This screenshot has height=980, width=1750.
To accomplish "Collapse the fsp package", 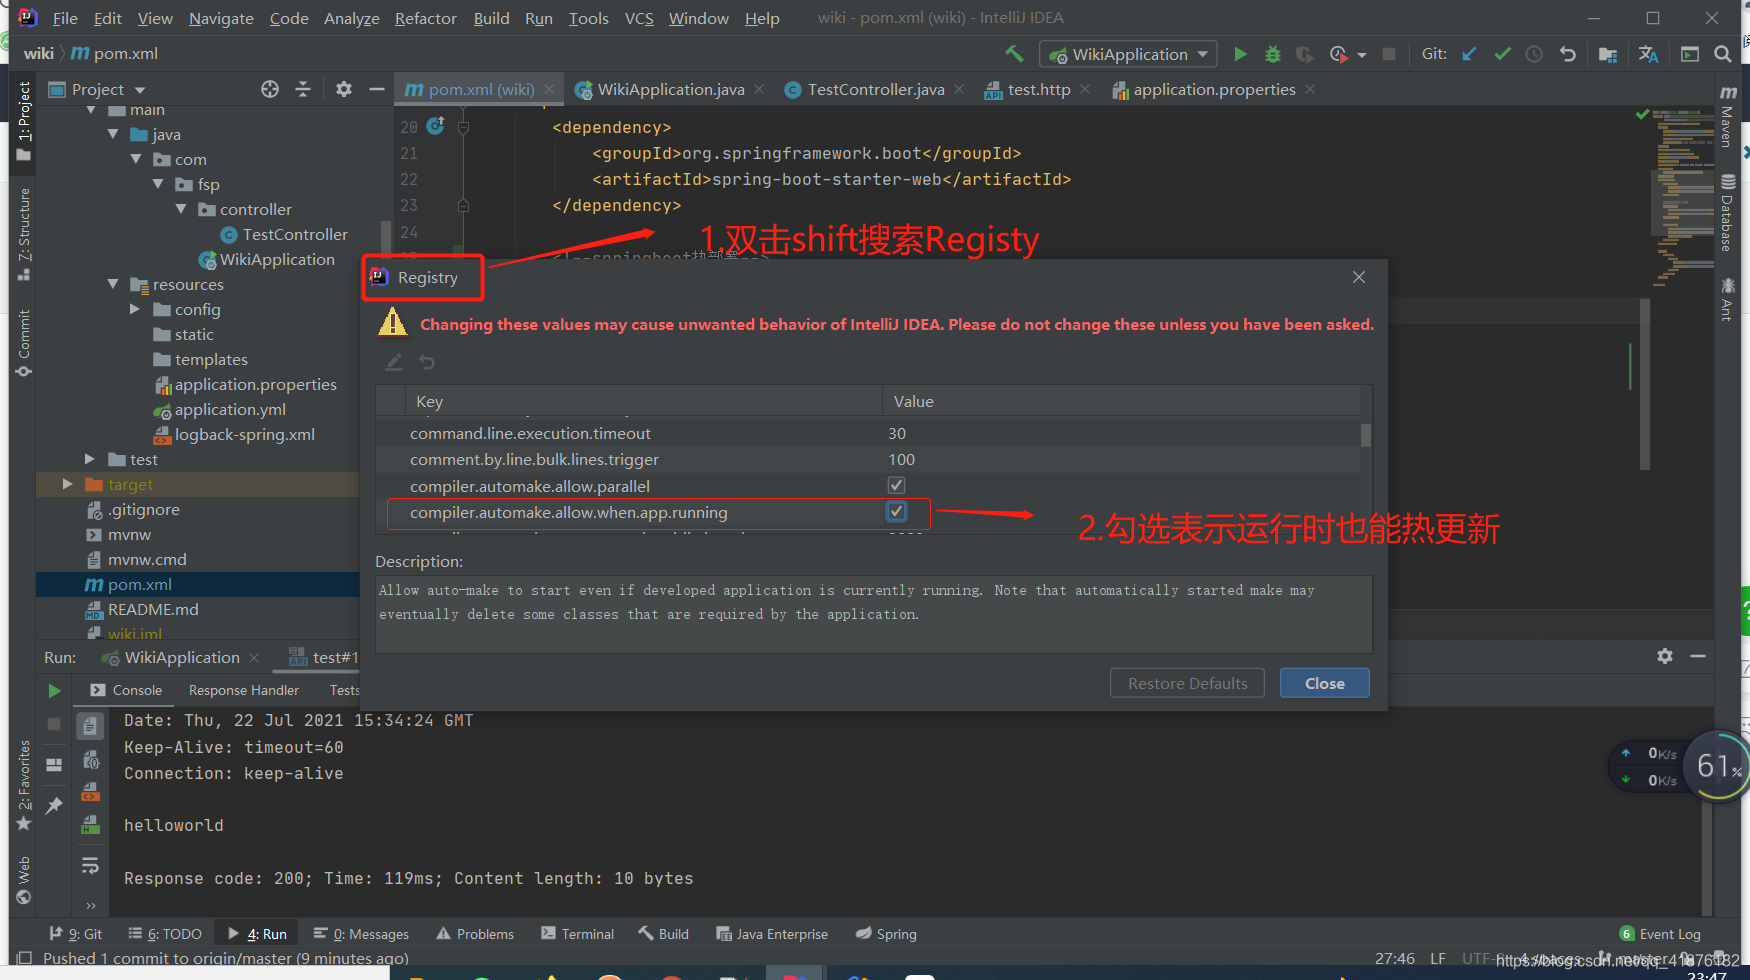I will click(158, 184).
